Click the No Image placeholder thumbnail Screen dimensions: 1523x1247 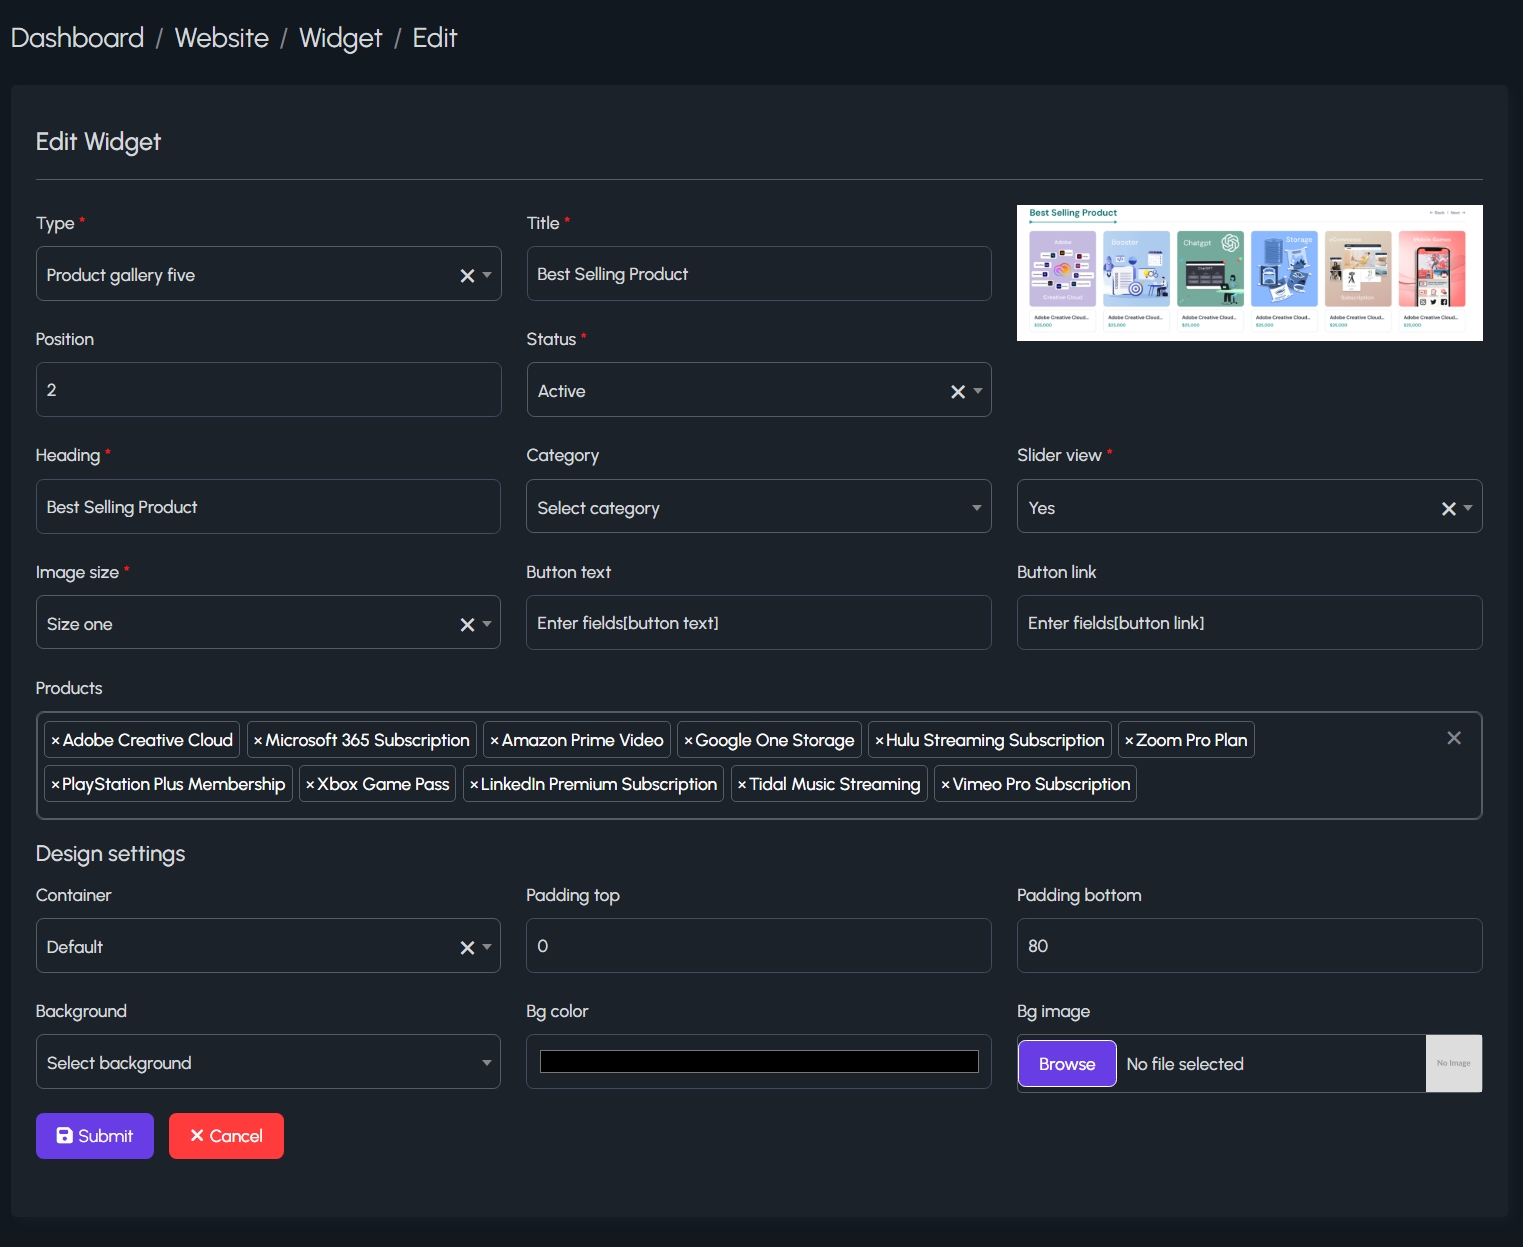coord(1454,1063)
